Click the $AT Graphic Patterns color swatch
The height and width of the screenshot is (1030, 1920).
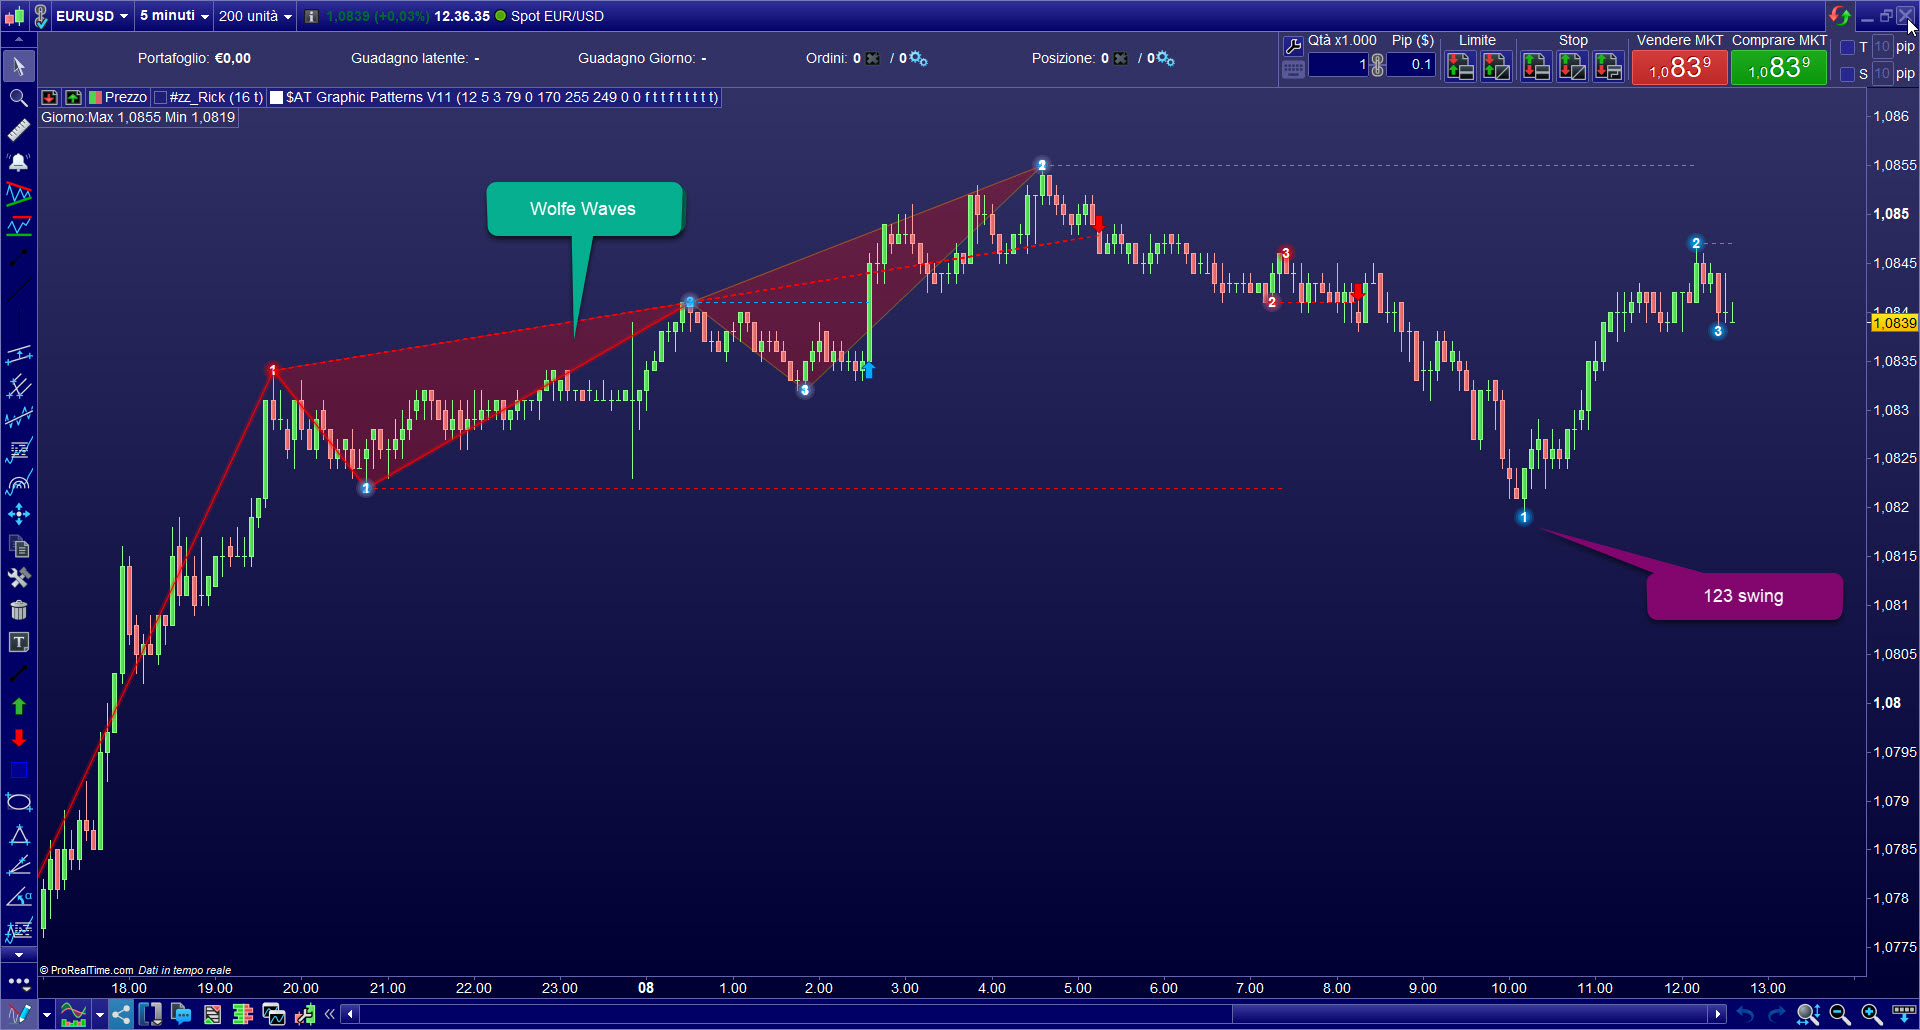pyautogui.click(x=277, y=97)
